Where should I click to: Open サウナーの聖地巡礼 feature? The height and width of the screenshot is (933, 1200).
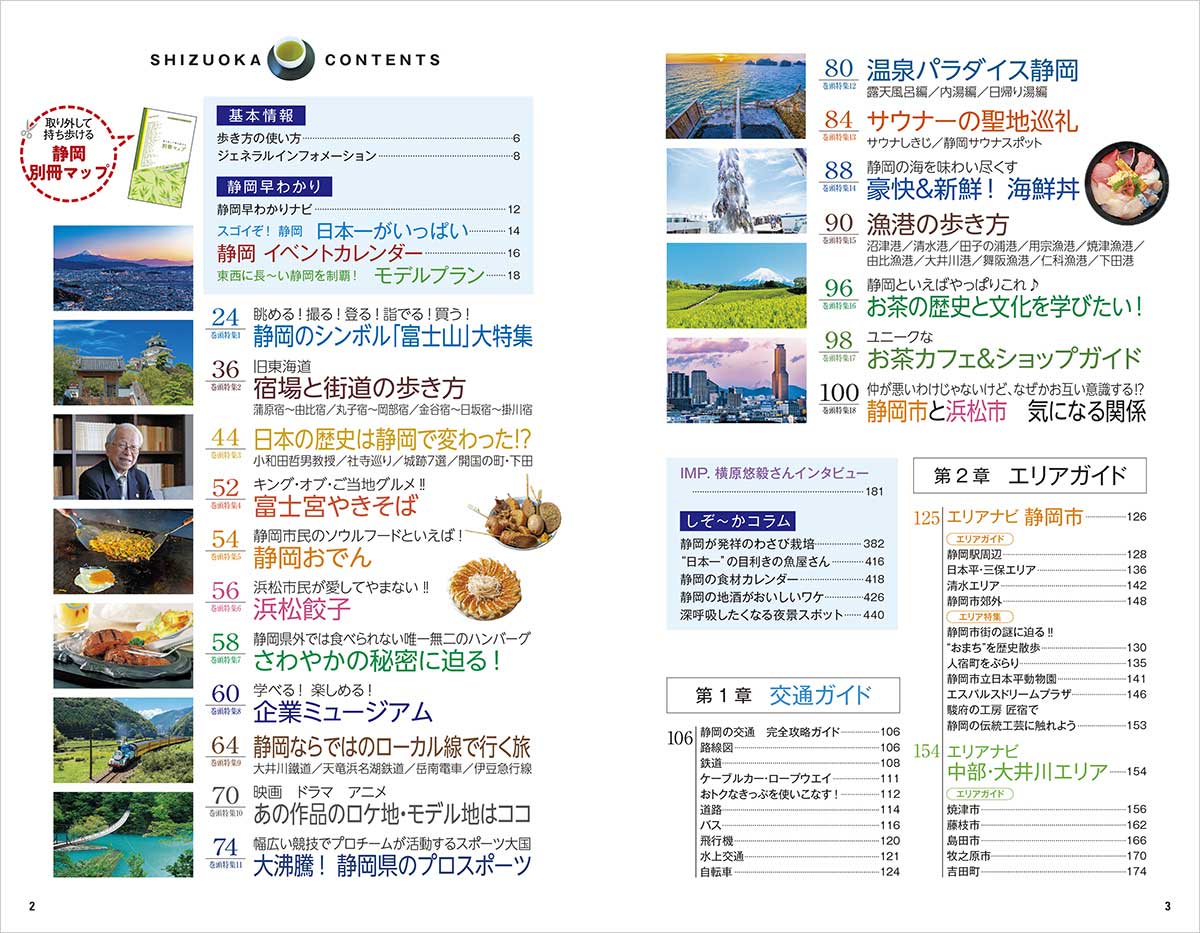point(972,121)
